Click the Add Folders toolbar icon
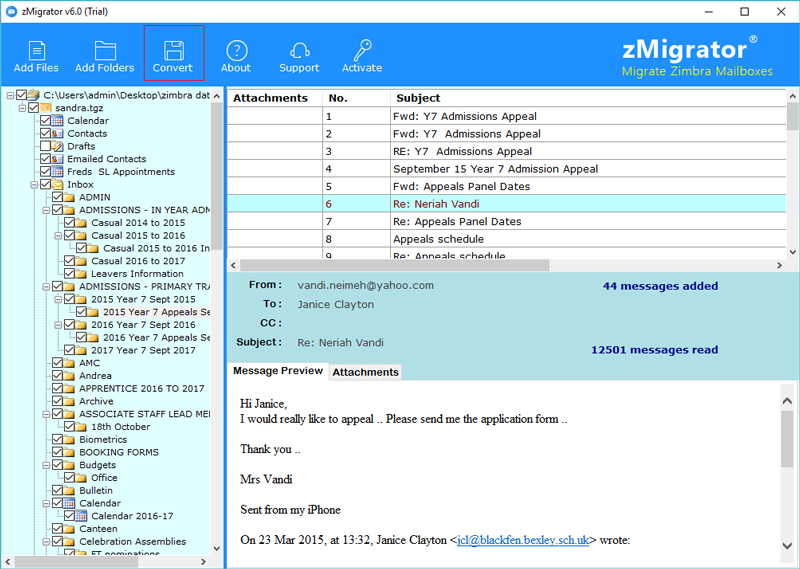Image resolution: width=800 pixels, height=569 pixels. (105, 51)
